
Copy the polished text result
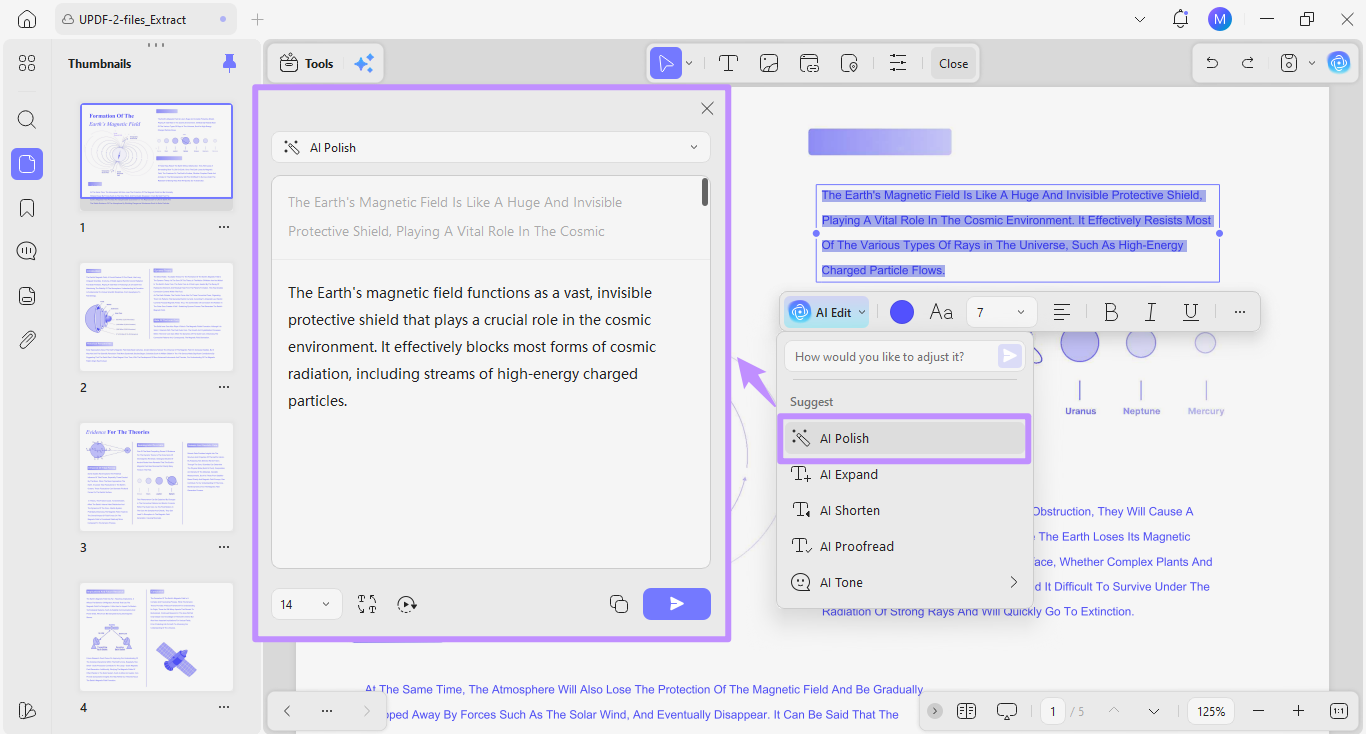pyautogui.click(x=619, y=604)
